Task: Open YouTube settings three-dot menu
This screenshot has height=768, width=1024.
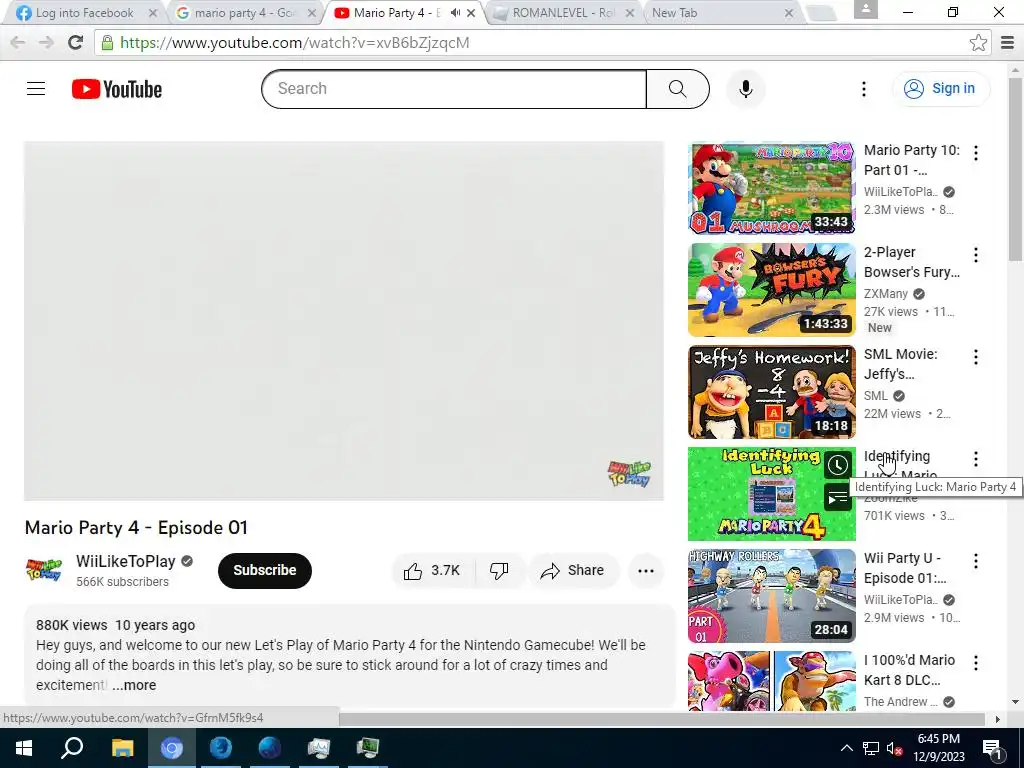Action: [x=863, y=89]
